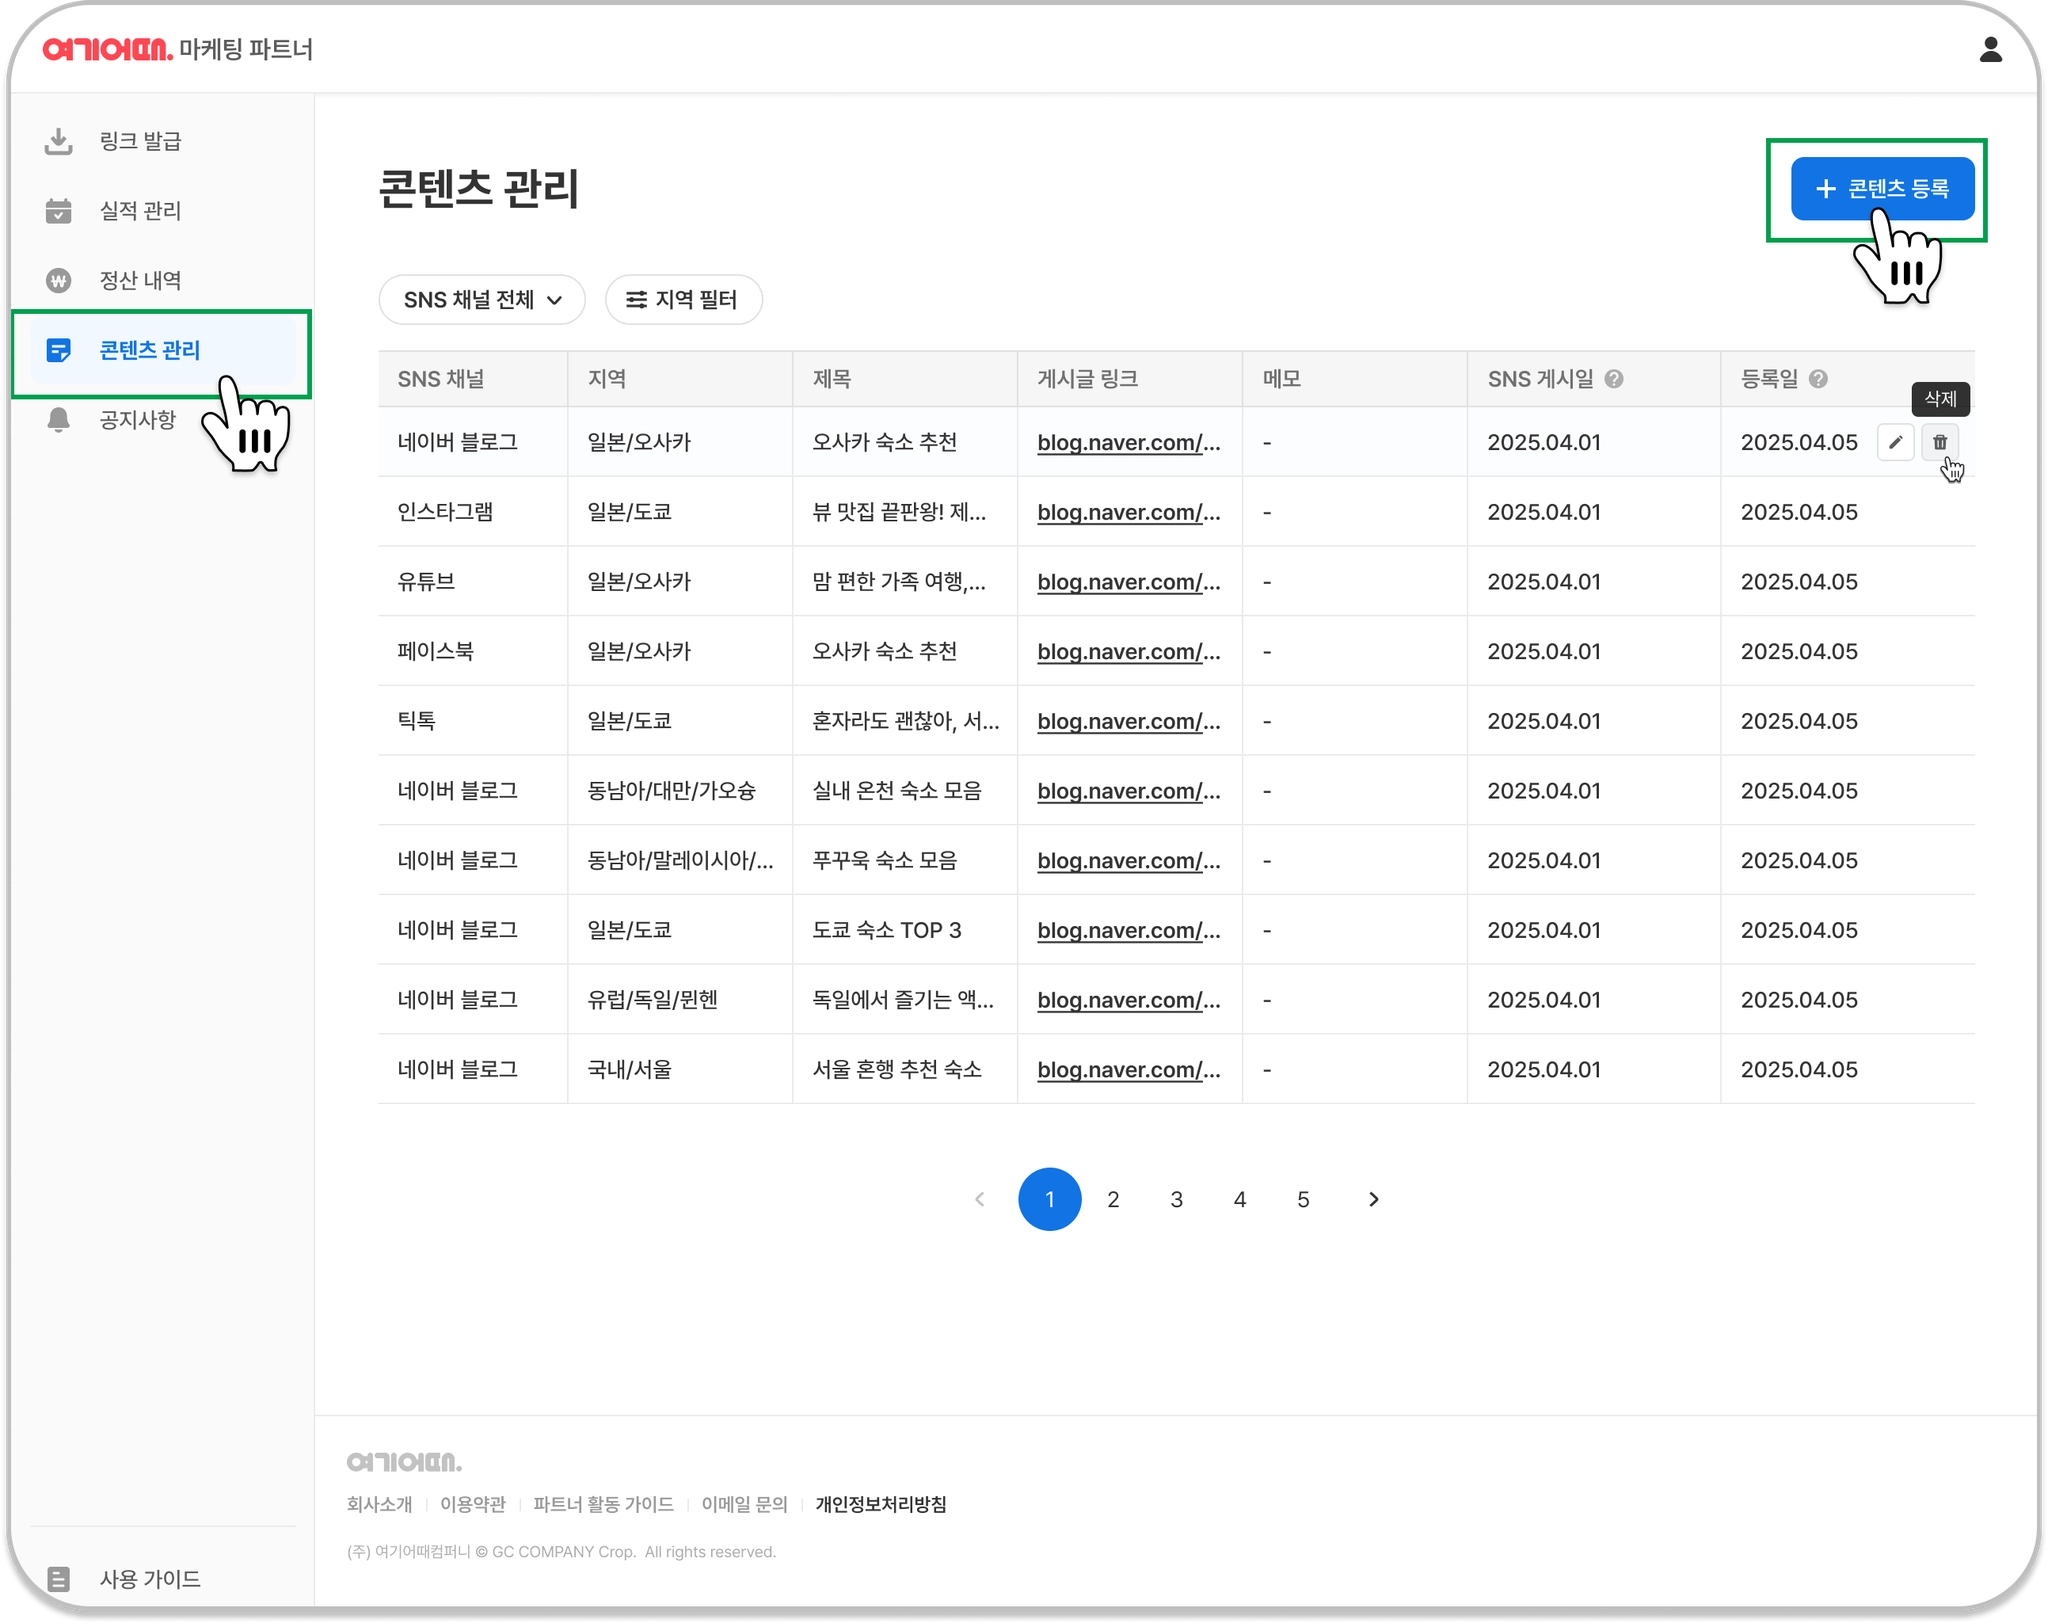This screenshot has width=2048, height=1624.
Task: Click the trash delete icon in first row
Action: [1939, 442]
